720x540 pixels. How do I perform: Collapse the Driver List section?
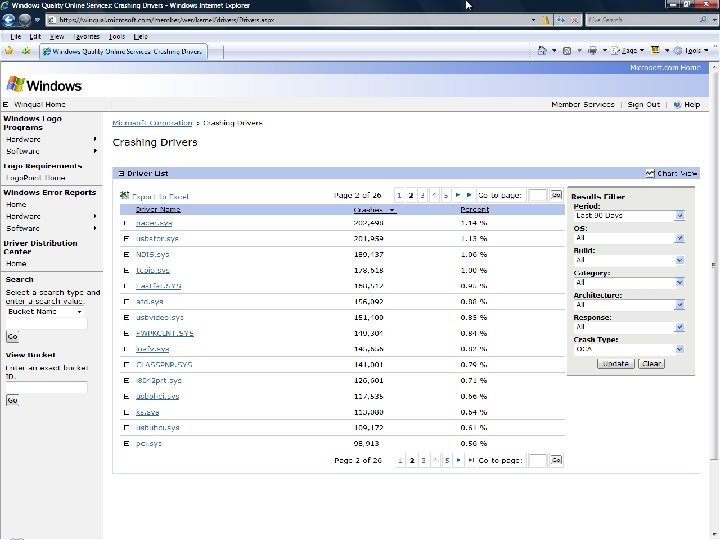120,173
